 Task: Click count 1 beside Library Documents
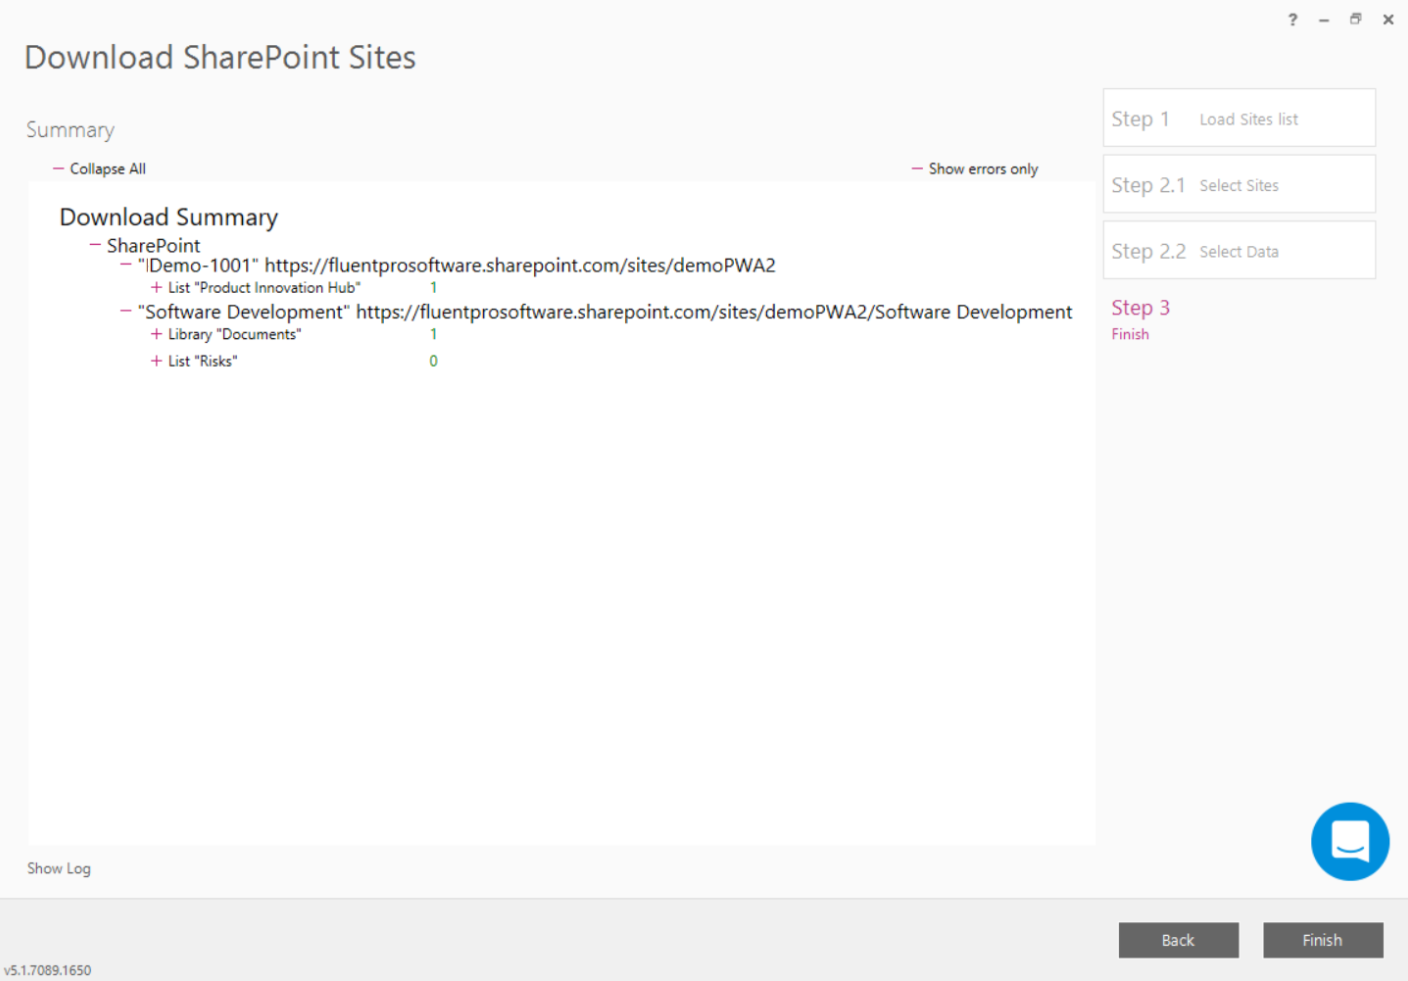coord(433,334)
